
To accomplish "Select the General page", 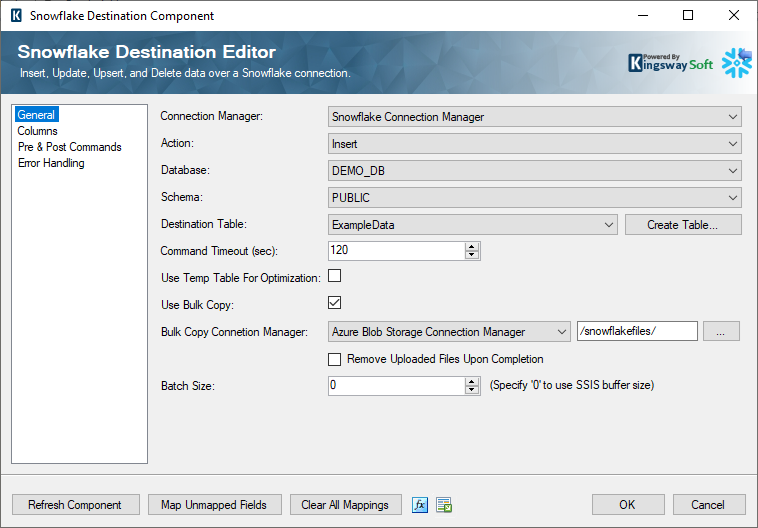I will pos(36,115).
